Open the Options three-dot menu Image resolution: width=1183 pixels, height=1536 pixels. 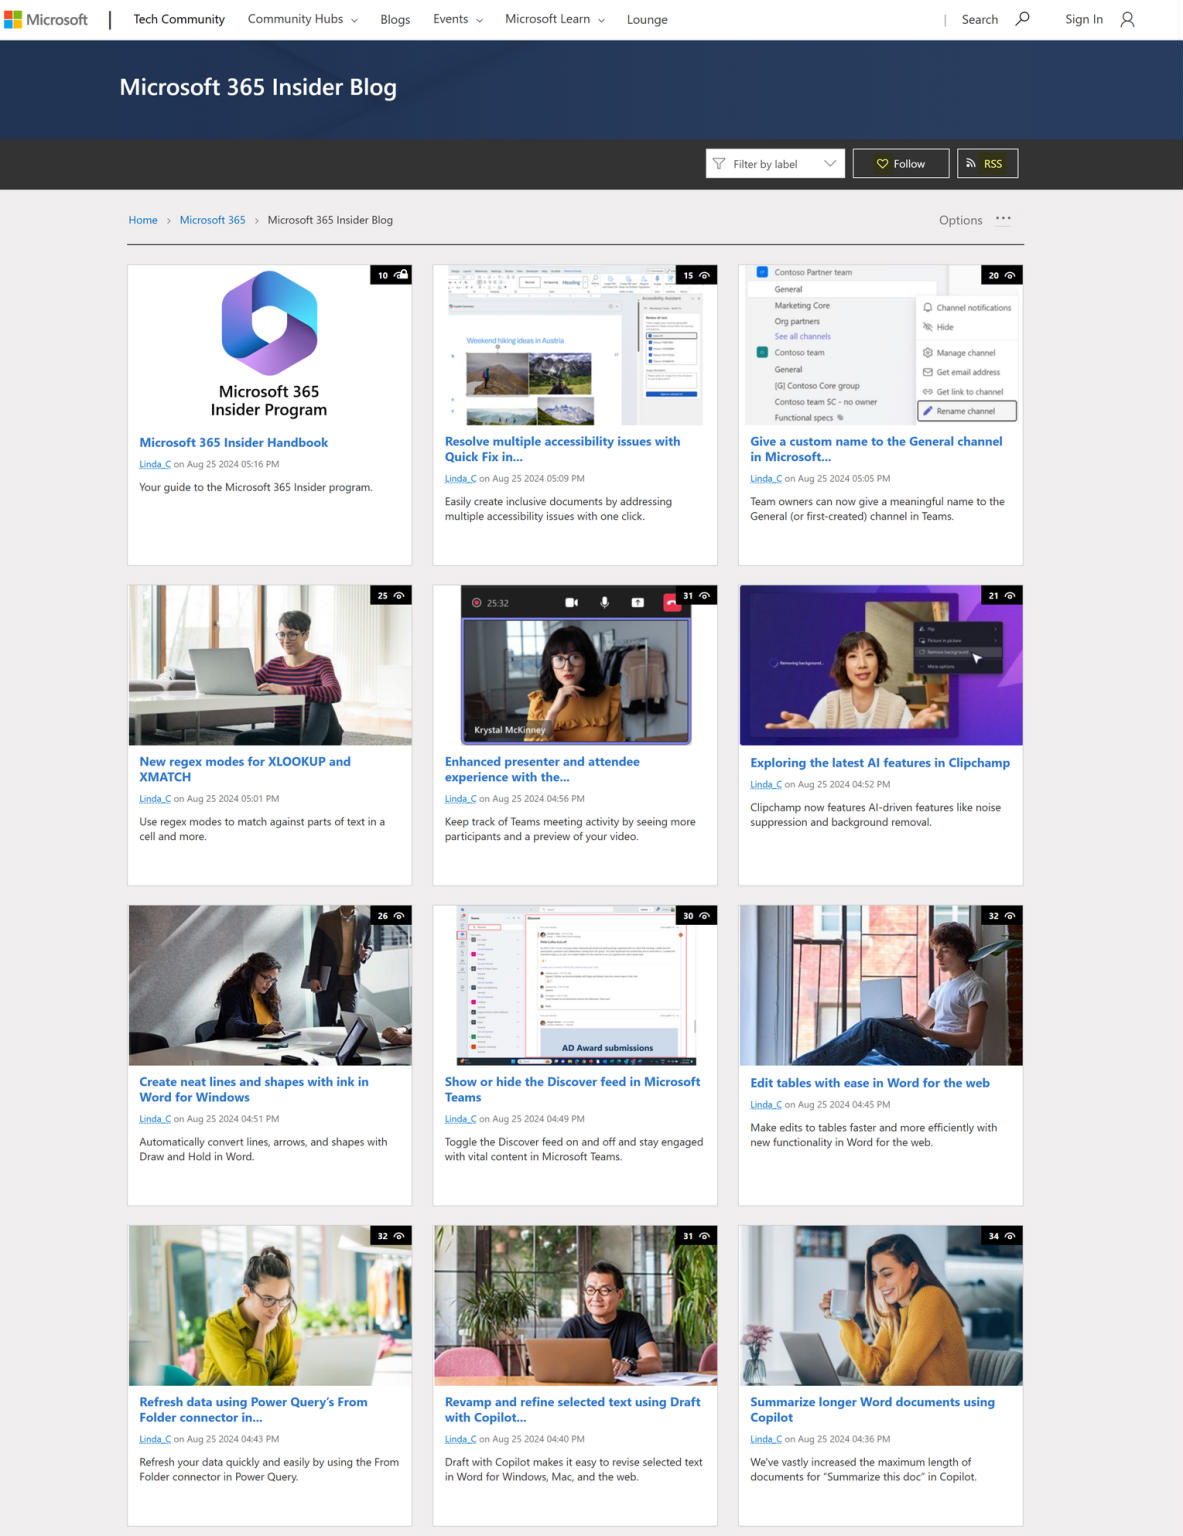point(1003,219)
